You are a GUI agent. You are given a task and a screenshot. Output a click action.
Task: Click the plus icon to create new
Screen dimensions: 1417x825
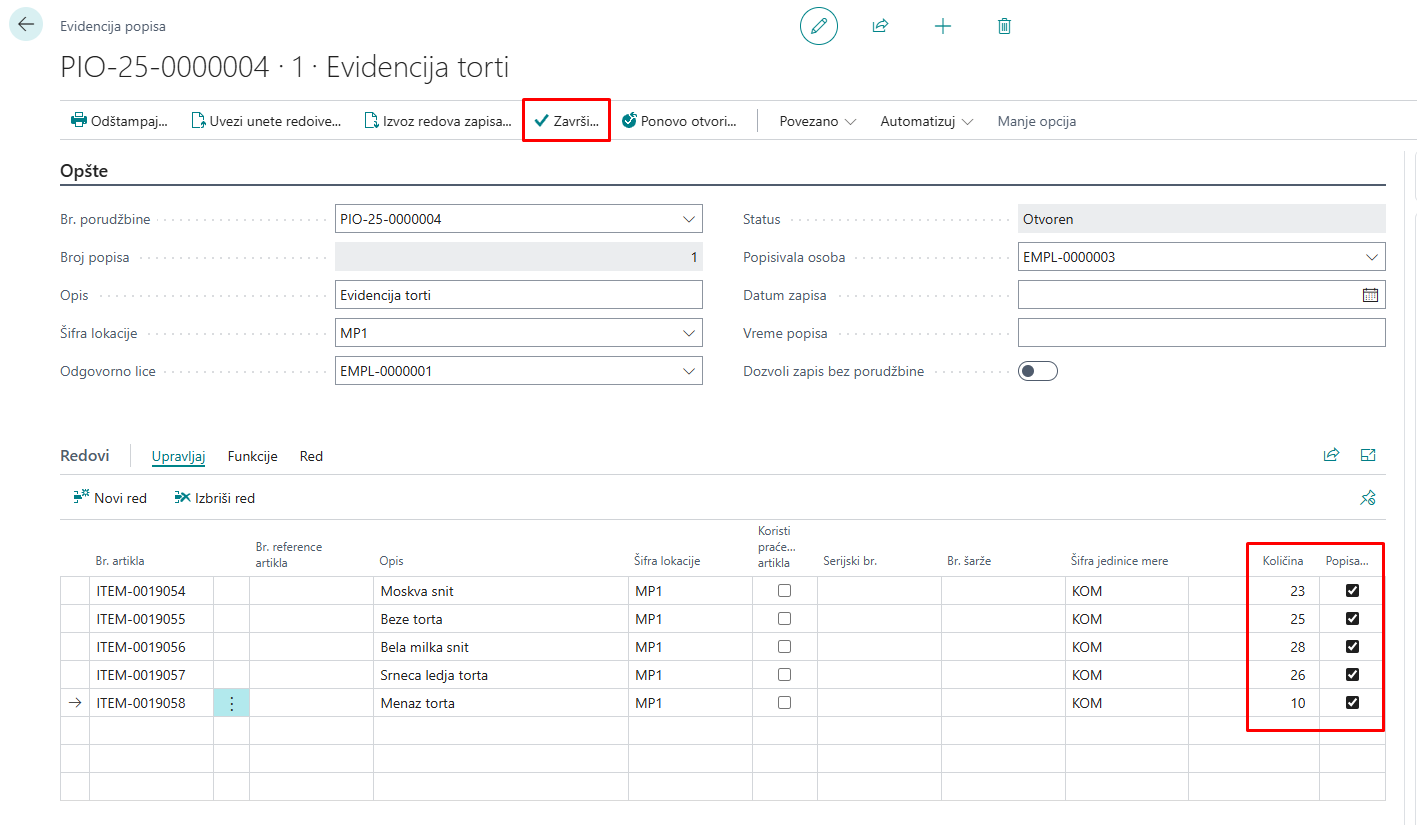point(942,26)
